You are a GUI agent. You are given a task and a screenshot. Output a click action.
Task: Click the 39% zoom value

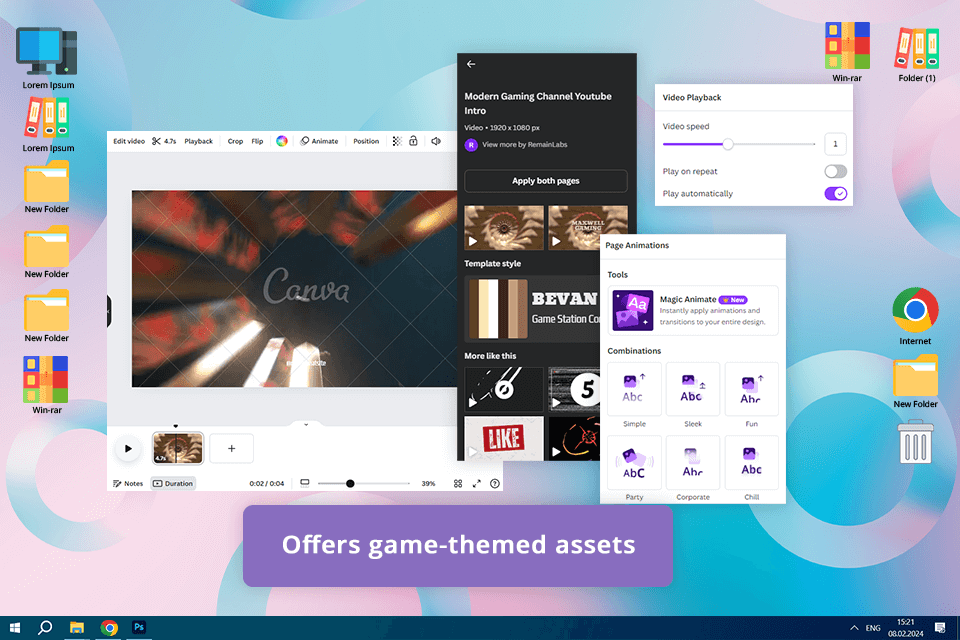pos(428,483)
